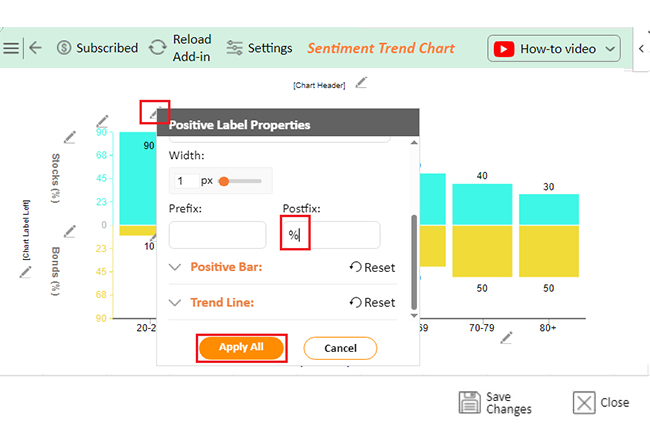
Task: Reset the Positive Bar settings
Action: 372,267
